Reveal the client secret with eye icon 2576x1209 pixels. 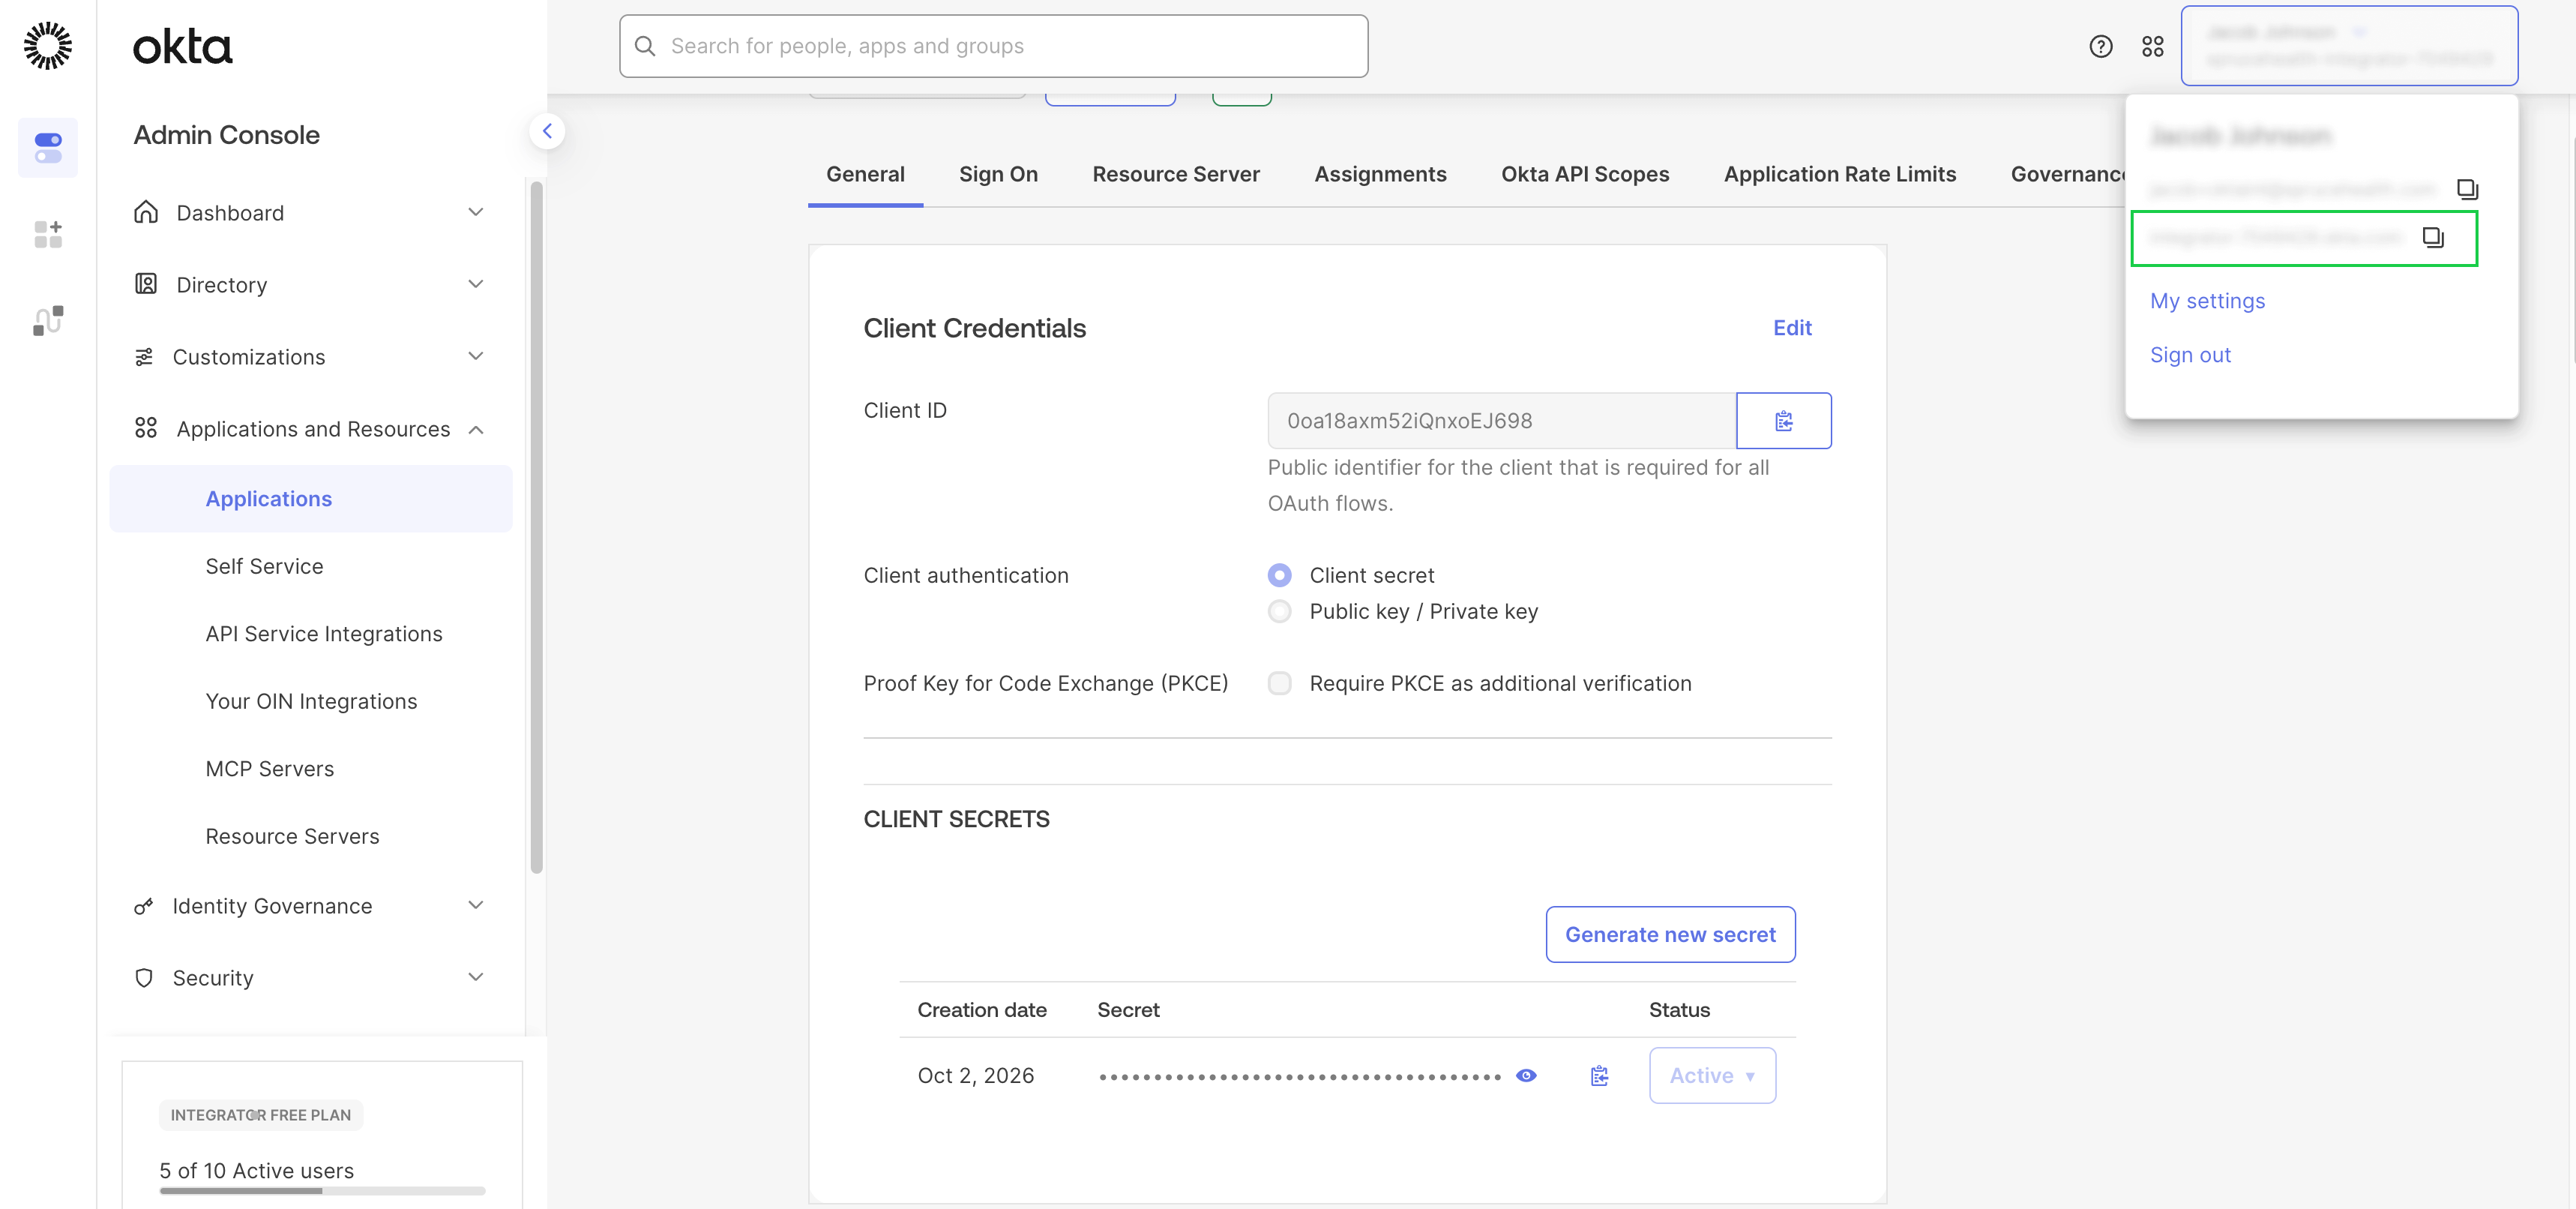1526,1075
